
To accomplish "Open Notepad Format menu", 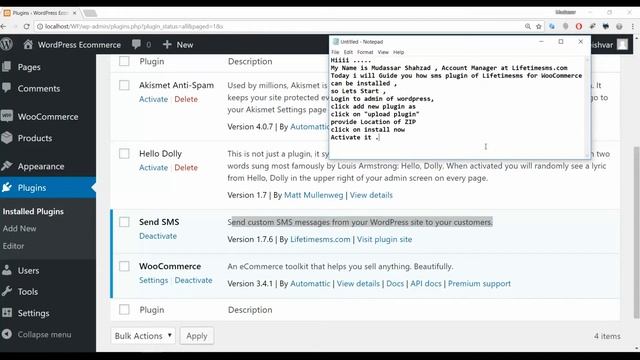I will click(365, 52).
